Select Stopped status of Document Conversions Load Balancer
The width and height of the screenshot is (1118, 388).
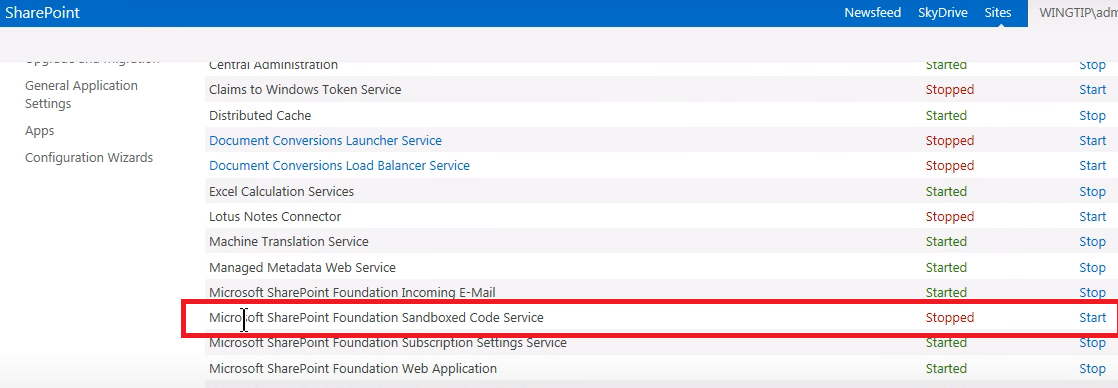(x=950, y=165)
